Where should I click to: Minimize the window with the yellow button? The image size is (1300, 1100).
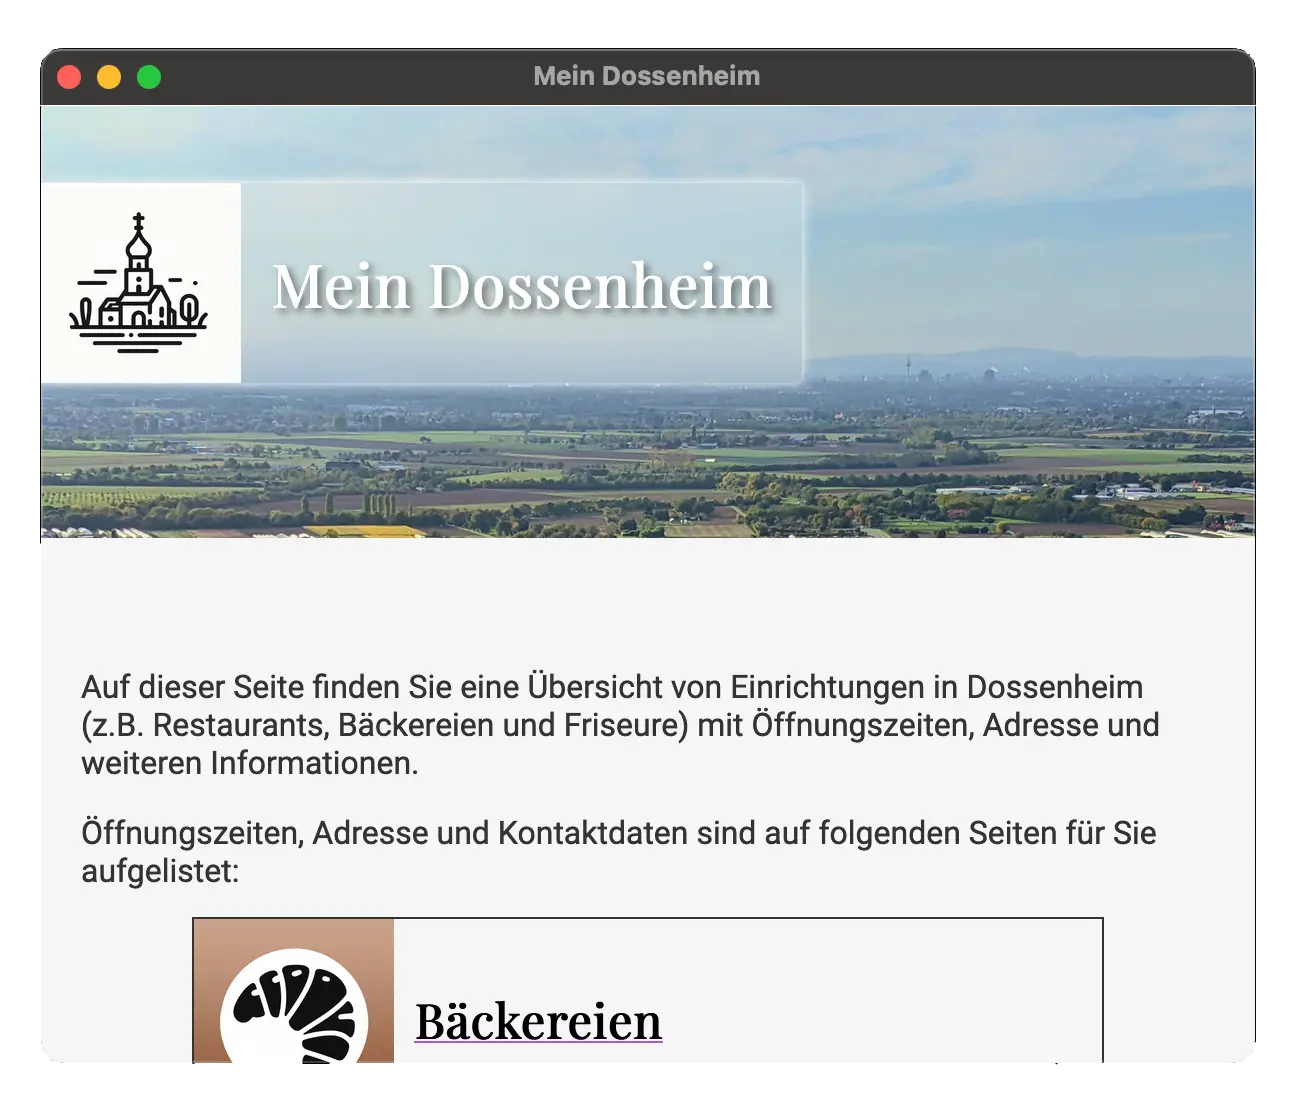pos(109,77)
